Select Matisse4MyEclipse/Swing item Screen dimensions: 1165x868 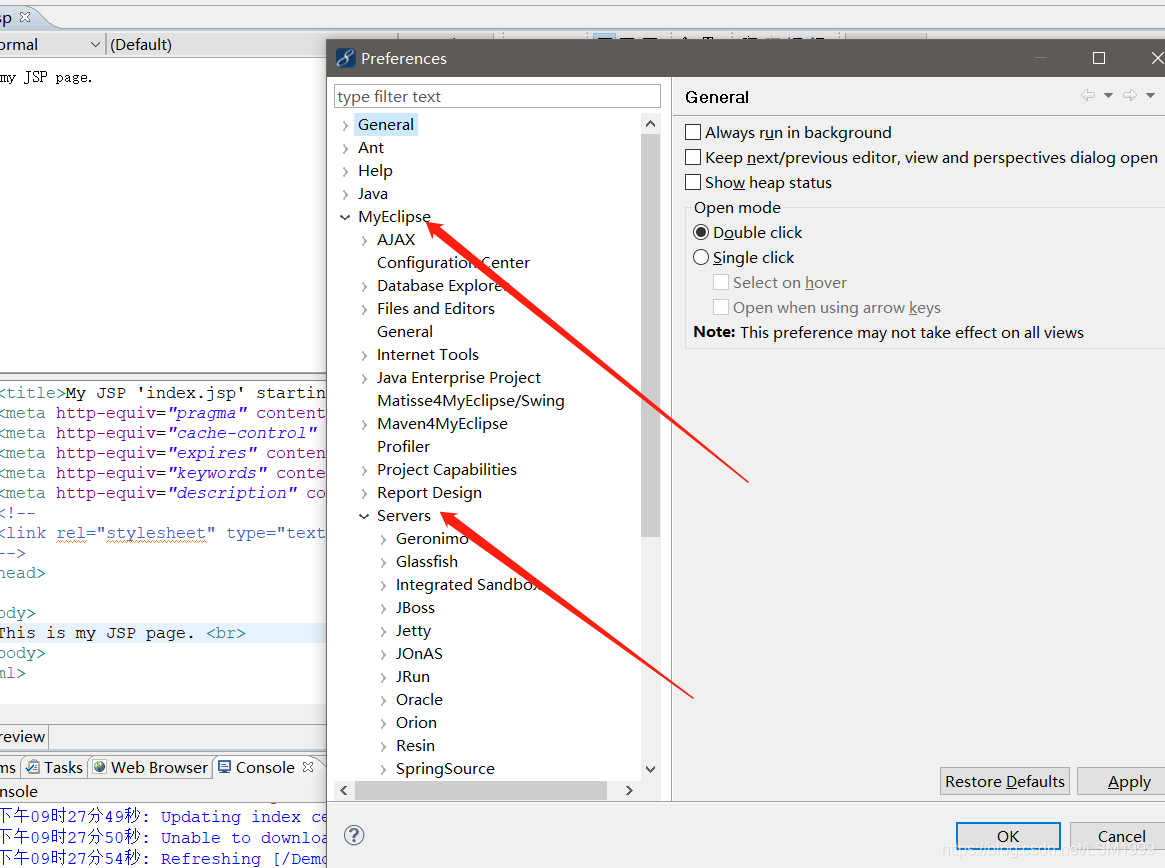click(x=470, y=401)
